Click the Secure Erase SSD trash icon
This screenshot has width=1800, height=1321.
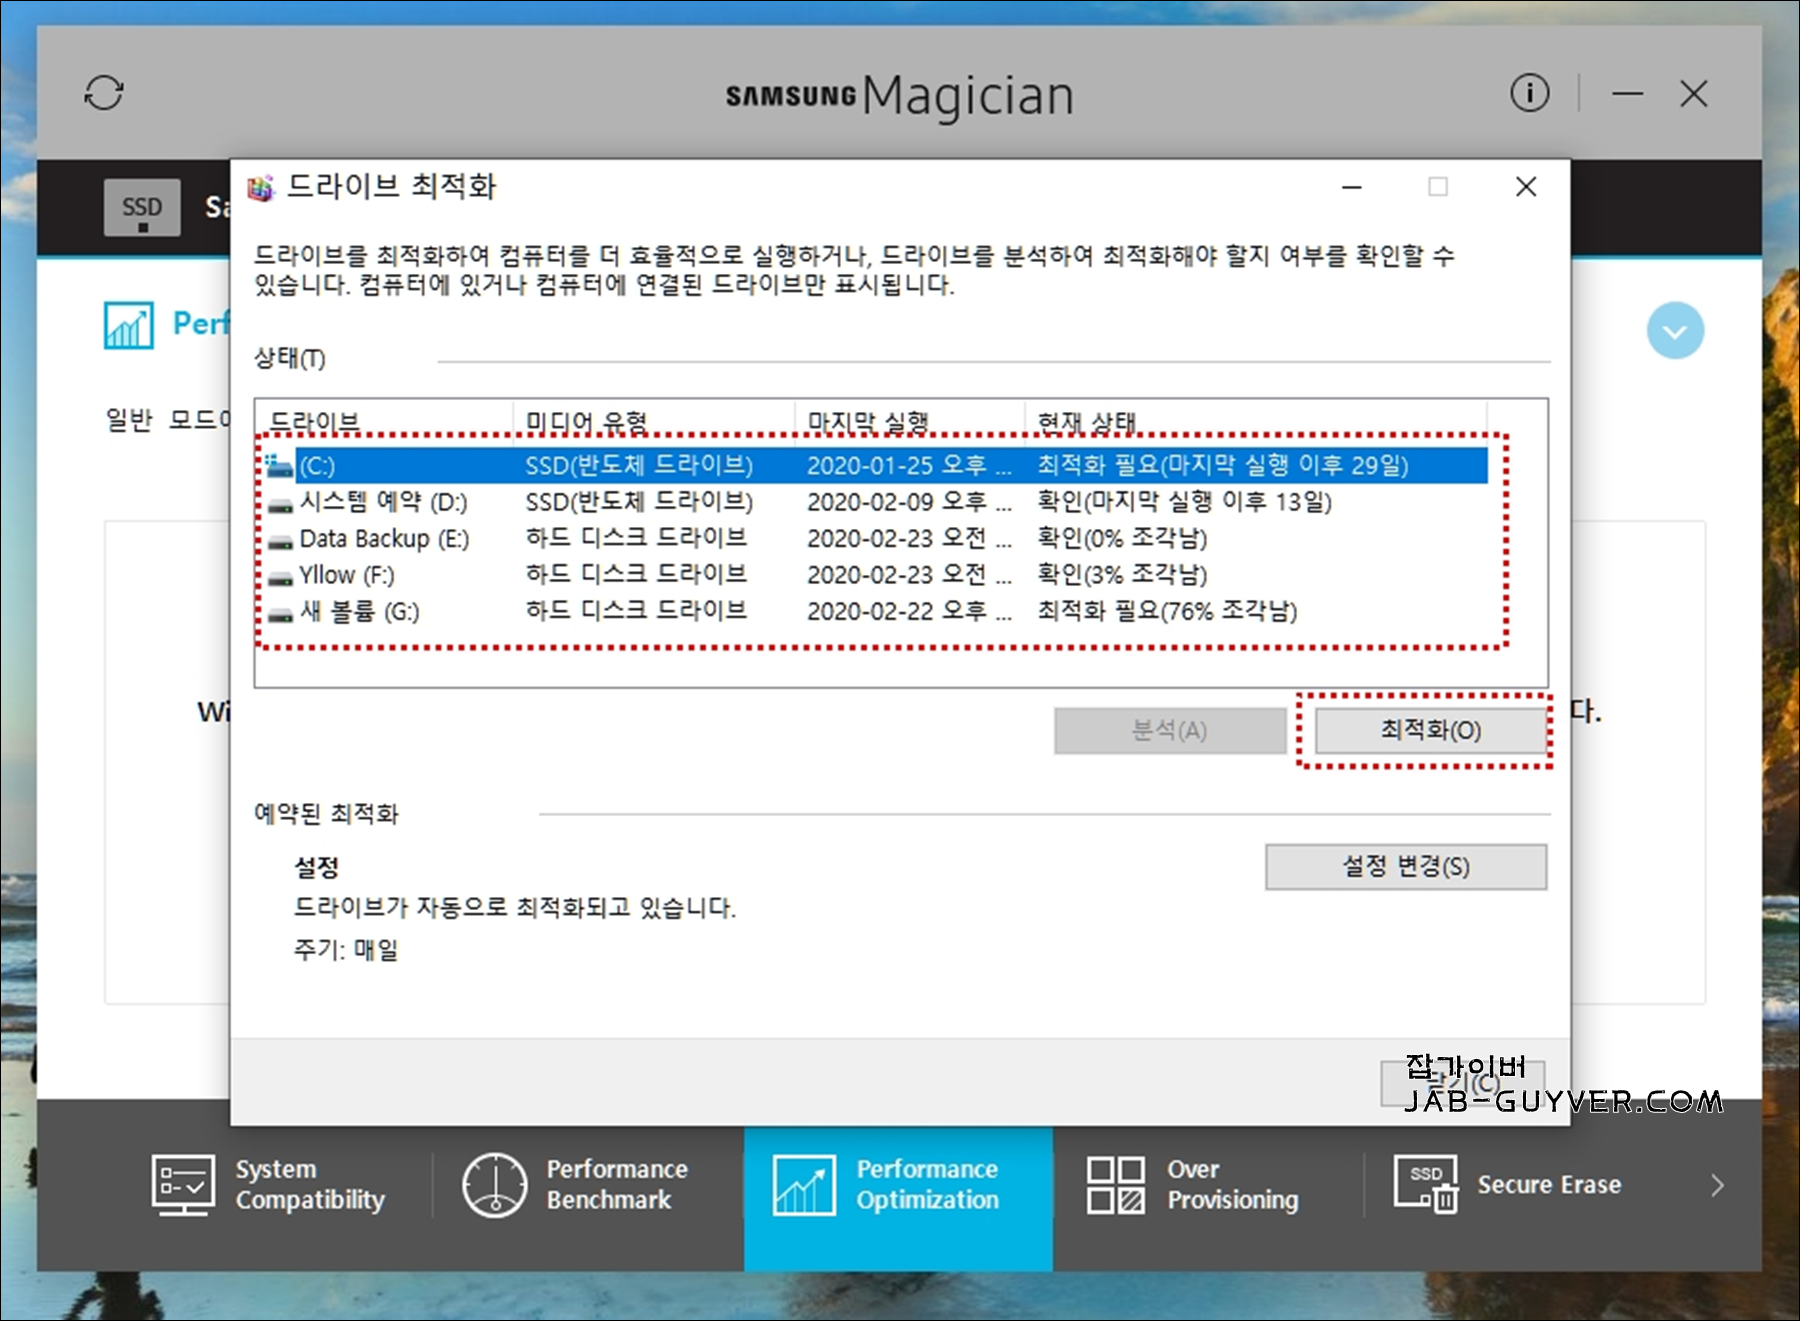[1426, 1185]
